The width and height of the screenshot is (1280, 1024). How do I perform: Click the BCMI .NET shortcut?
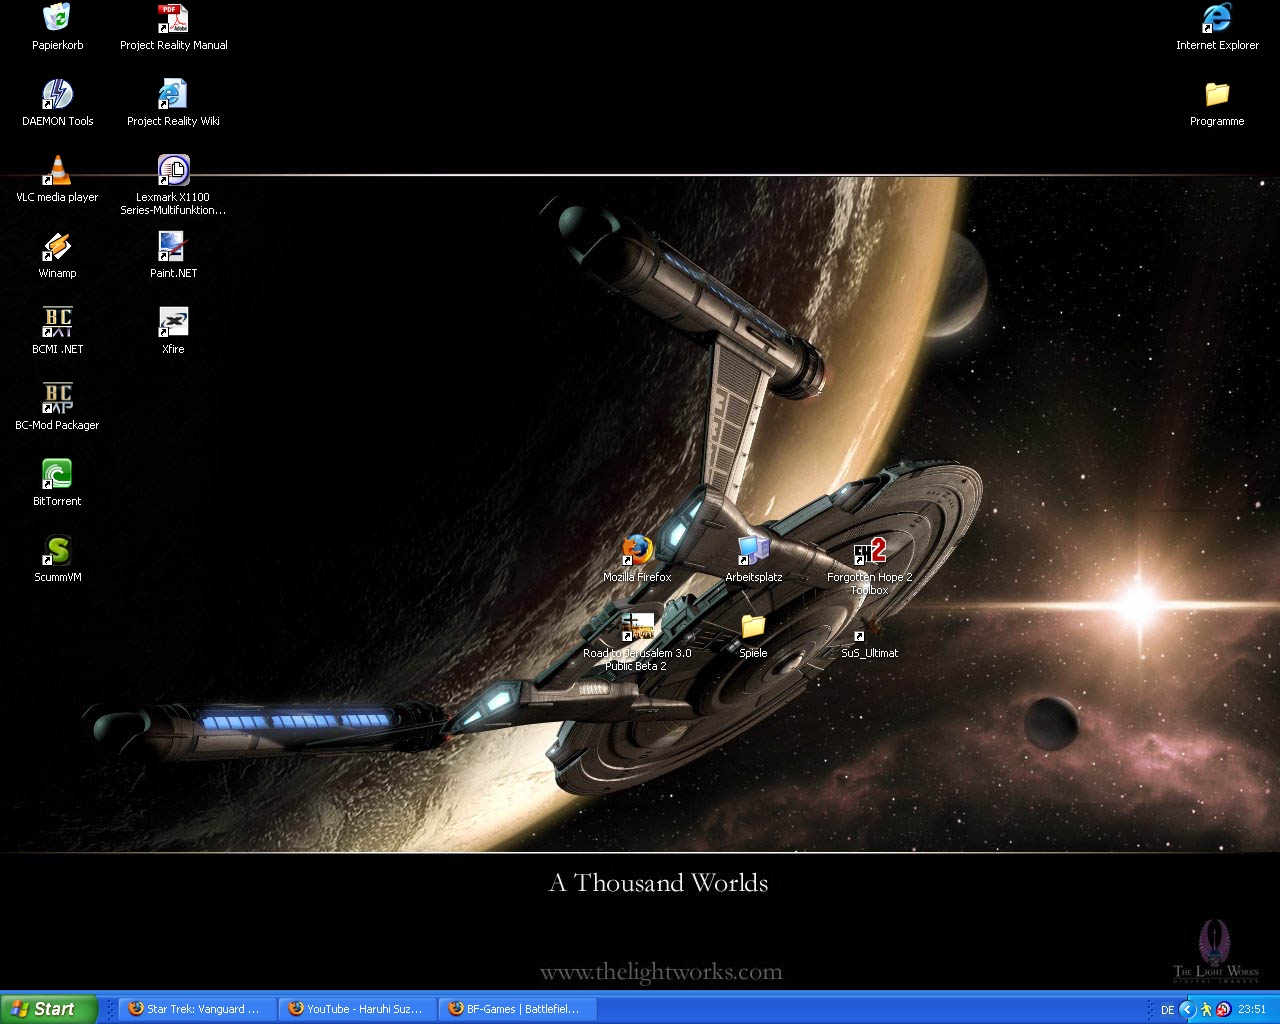click(x=57, y=323)
